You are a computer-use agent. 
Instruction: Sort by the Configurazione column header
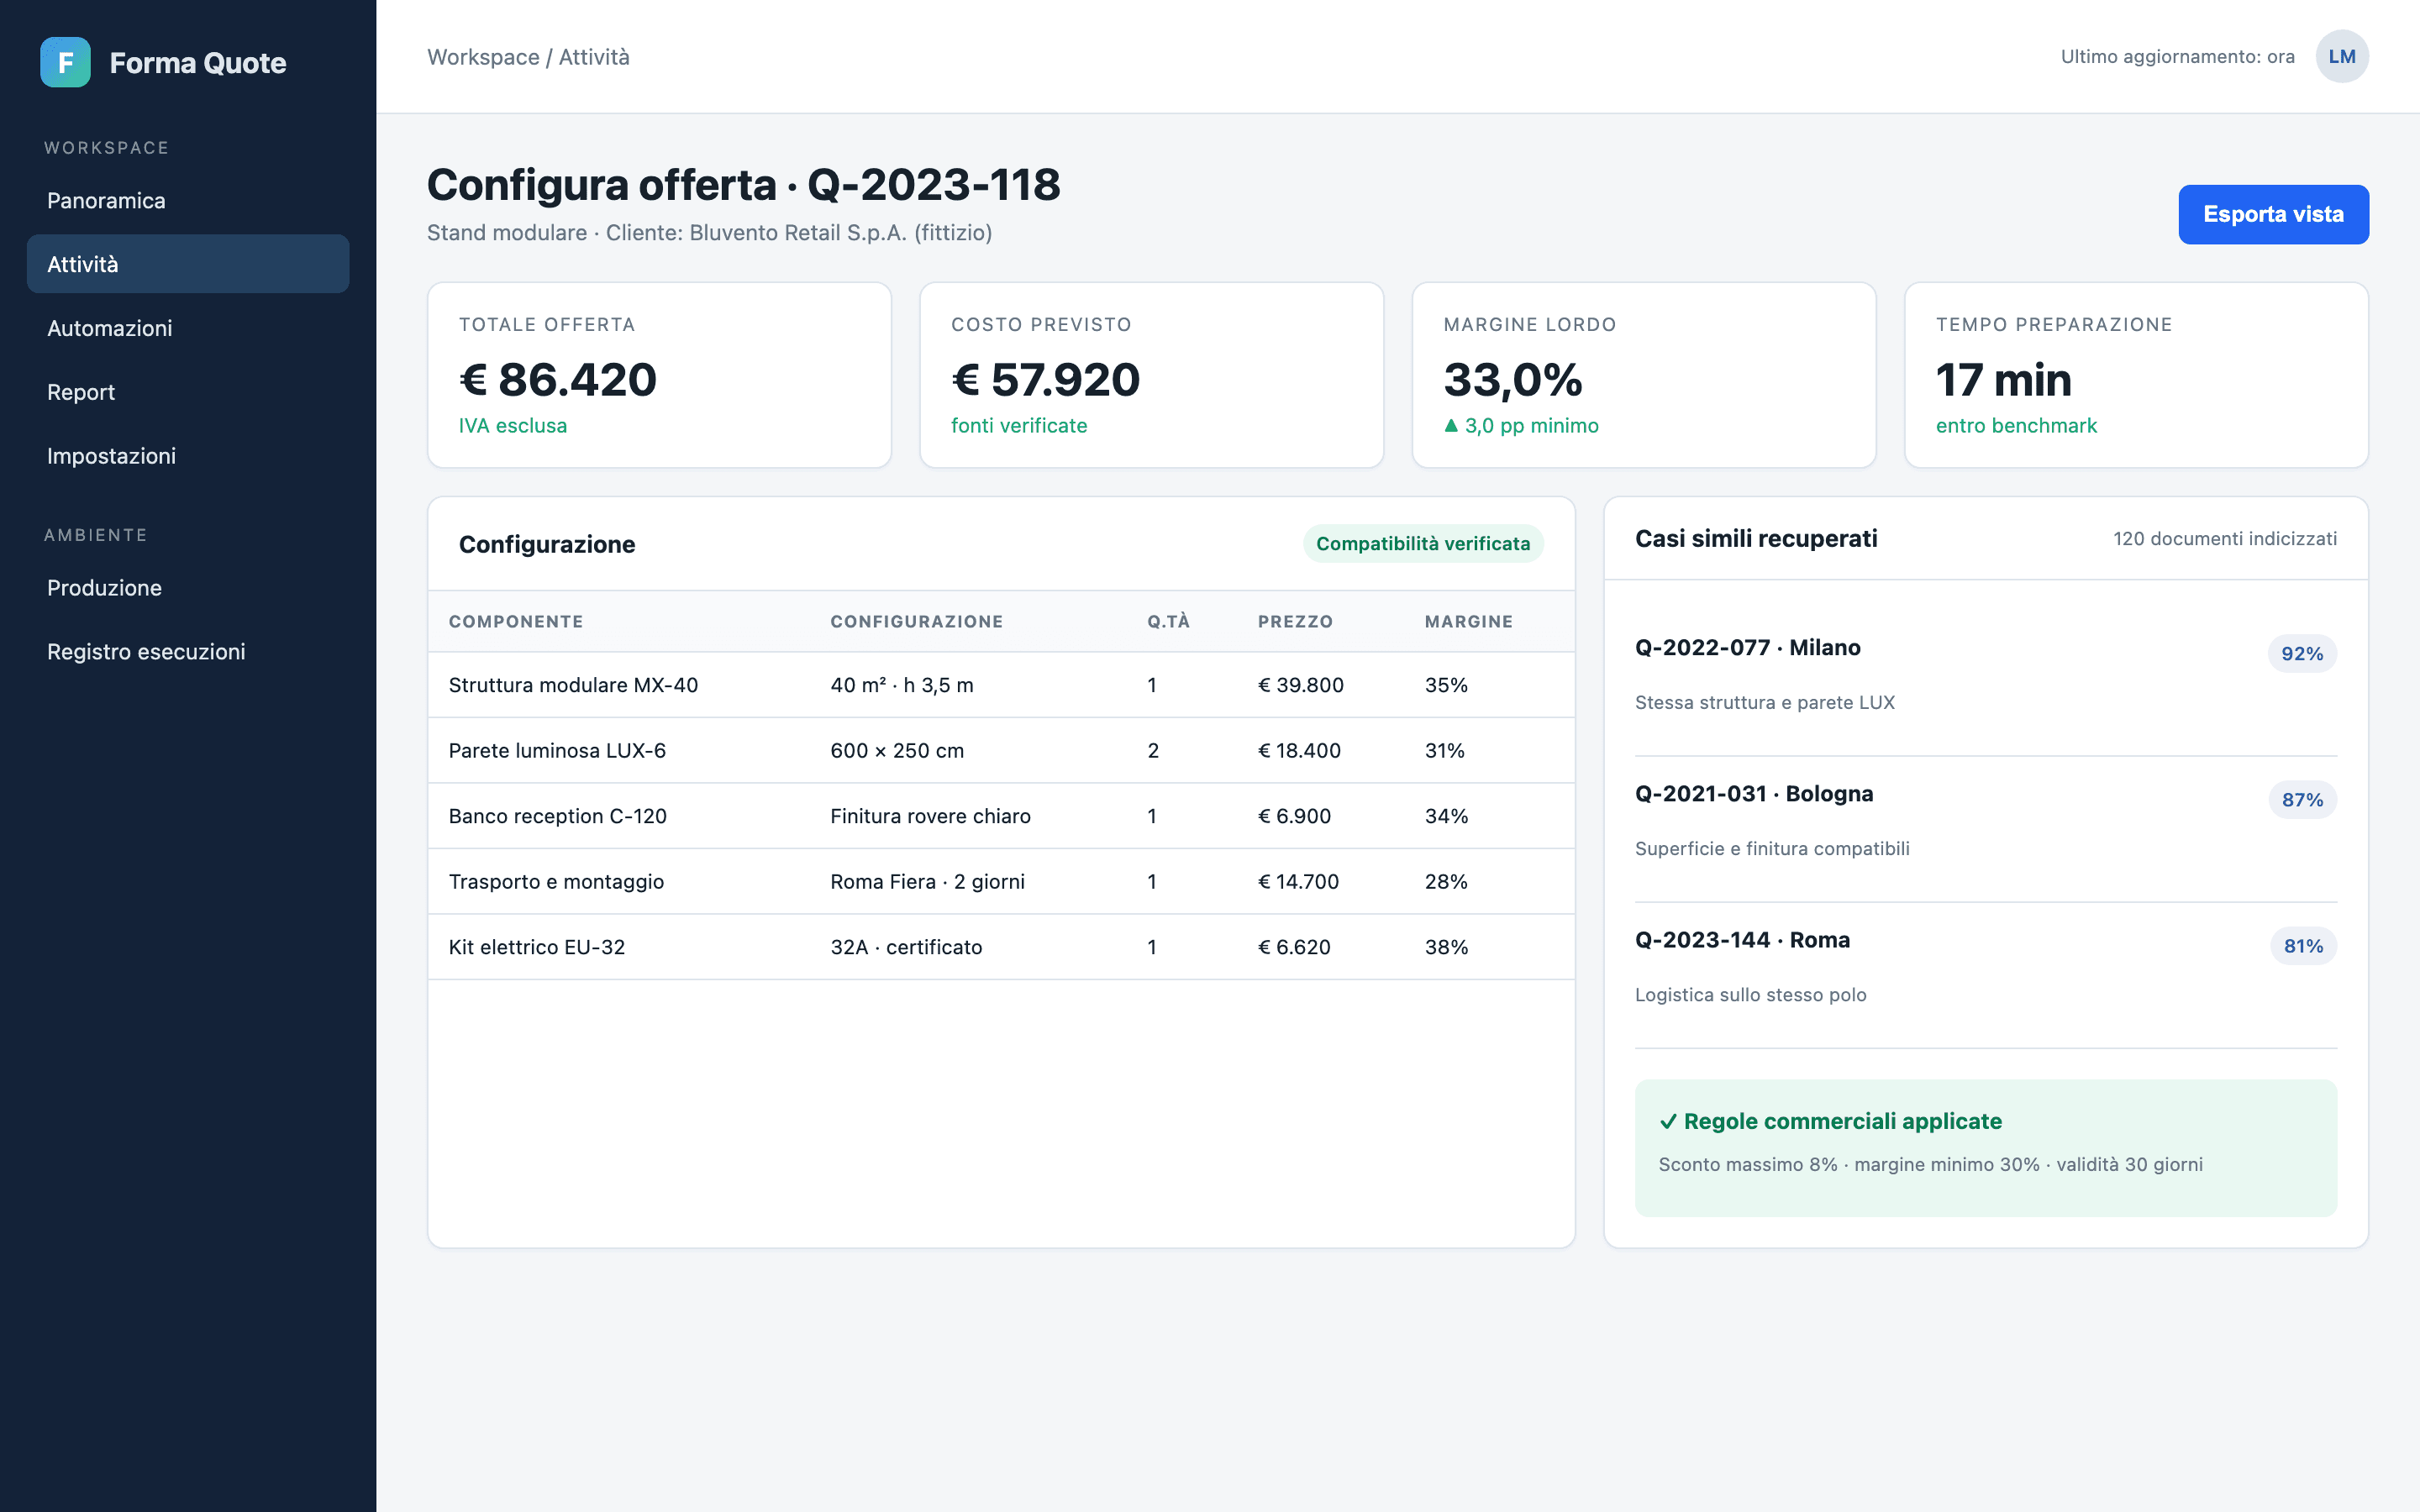pos(916,621)
